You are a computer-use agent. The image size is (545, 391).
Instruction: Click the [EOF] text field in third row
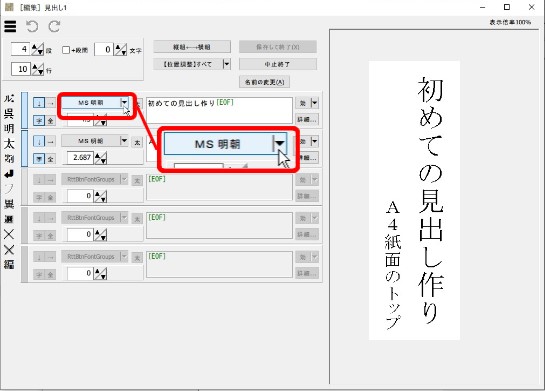click(219, 187)
